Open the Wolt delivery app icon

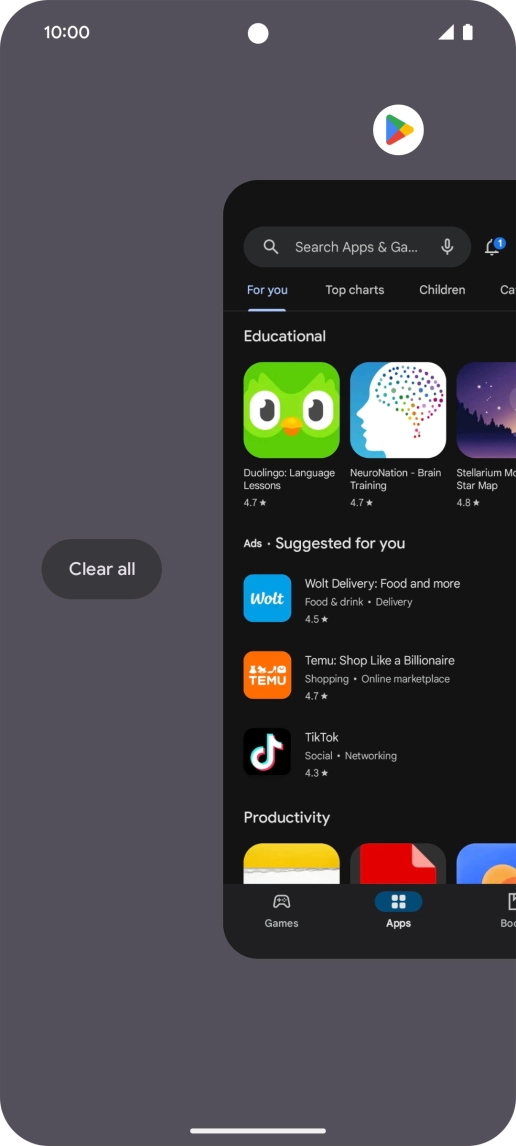[268, 598]
